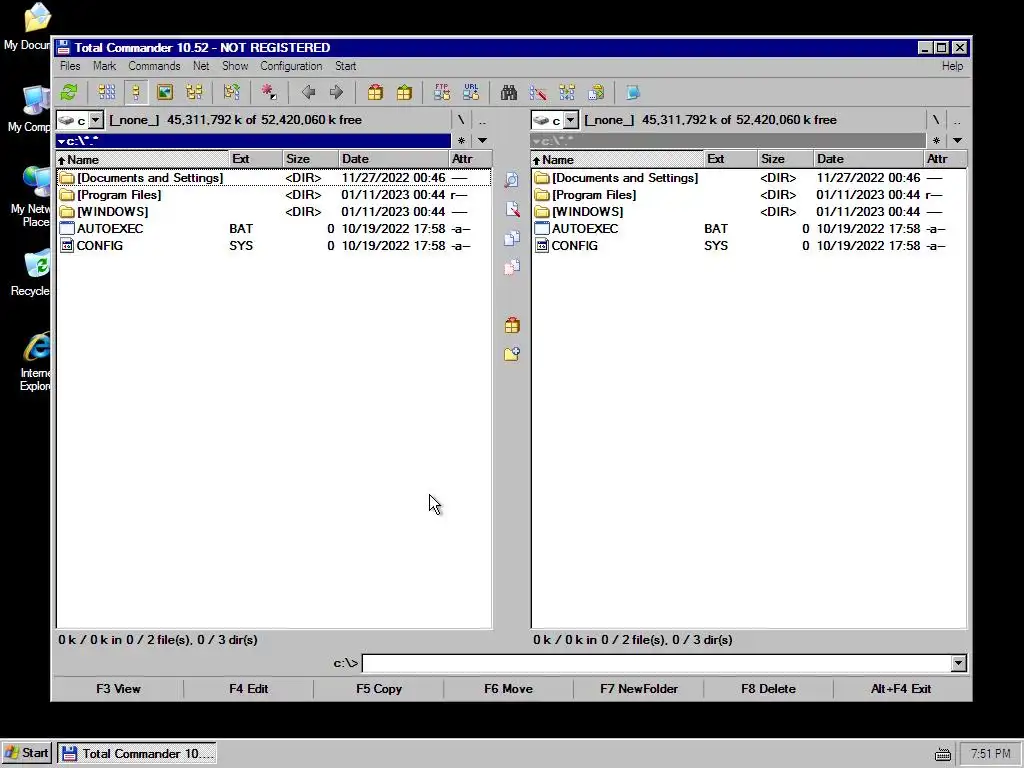Show the directory tree view icon

[x=194, y=92]
